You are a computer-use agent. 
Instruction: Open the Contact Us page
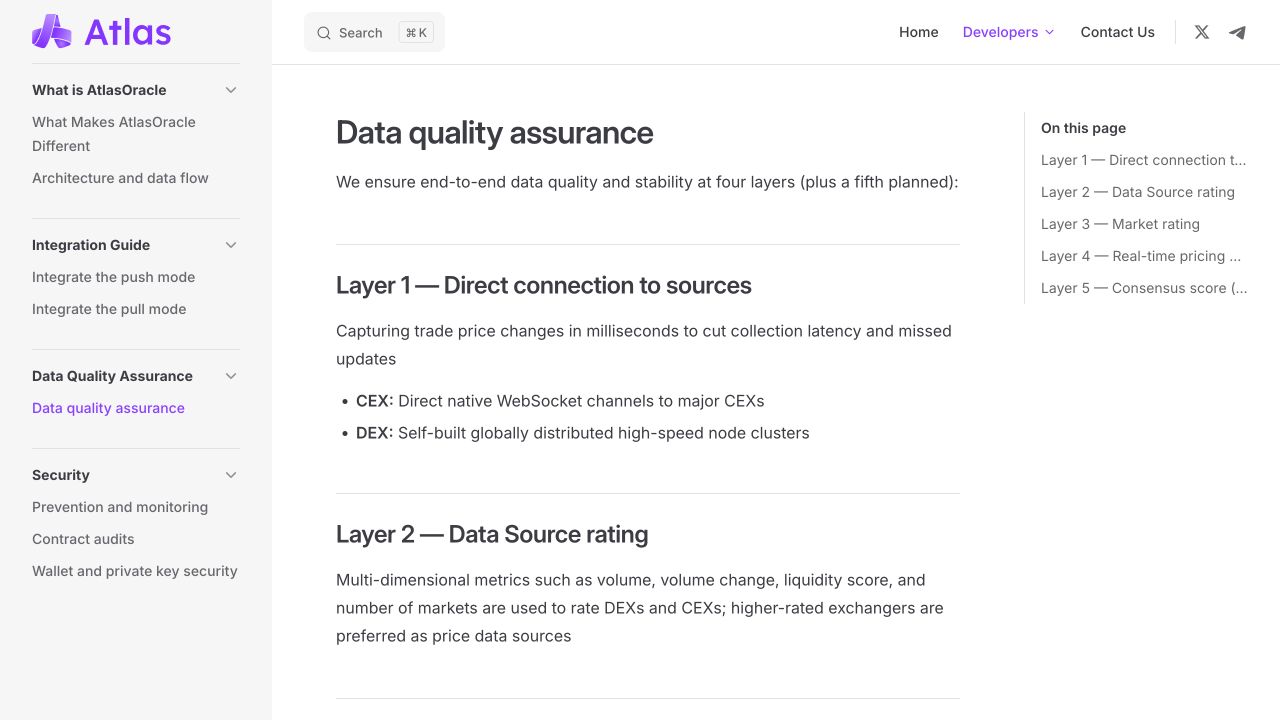(x=1117, y=32)
